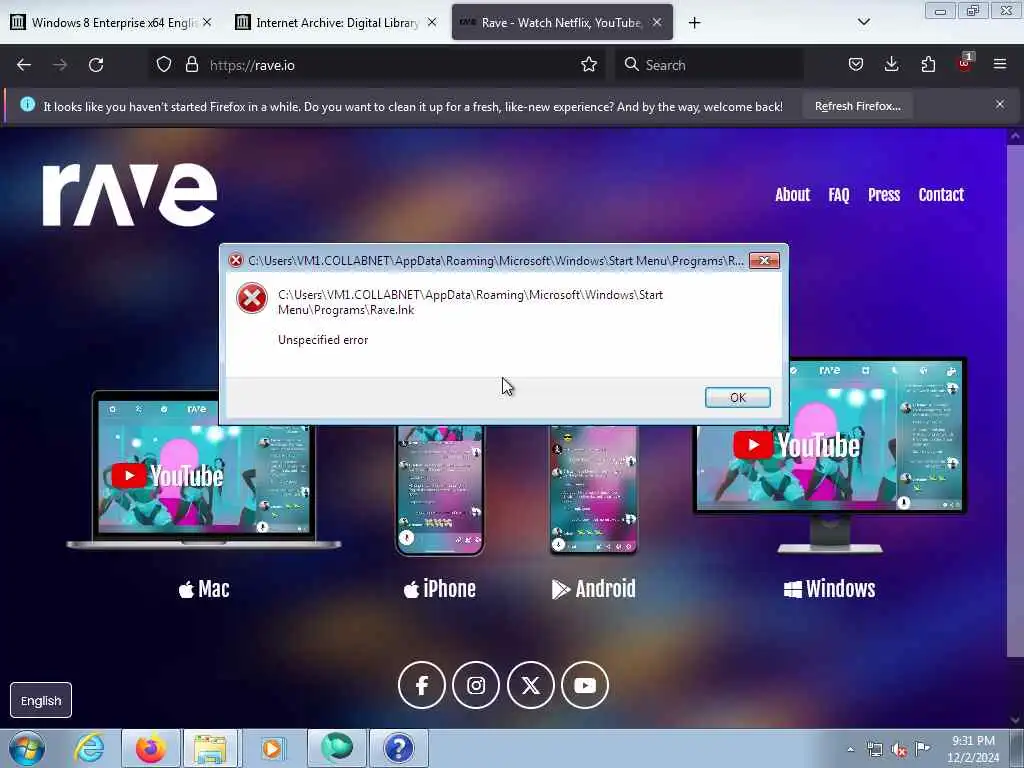Open Windows Explorer from taskbar
The height and width of the screenshot is (768, 1024).
pyautogui.click(x=210, y=748)
